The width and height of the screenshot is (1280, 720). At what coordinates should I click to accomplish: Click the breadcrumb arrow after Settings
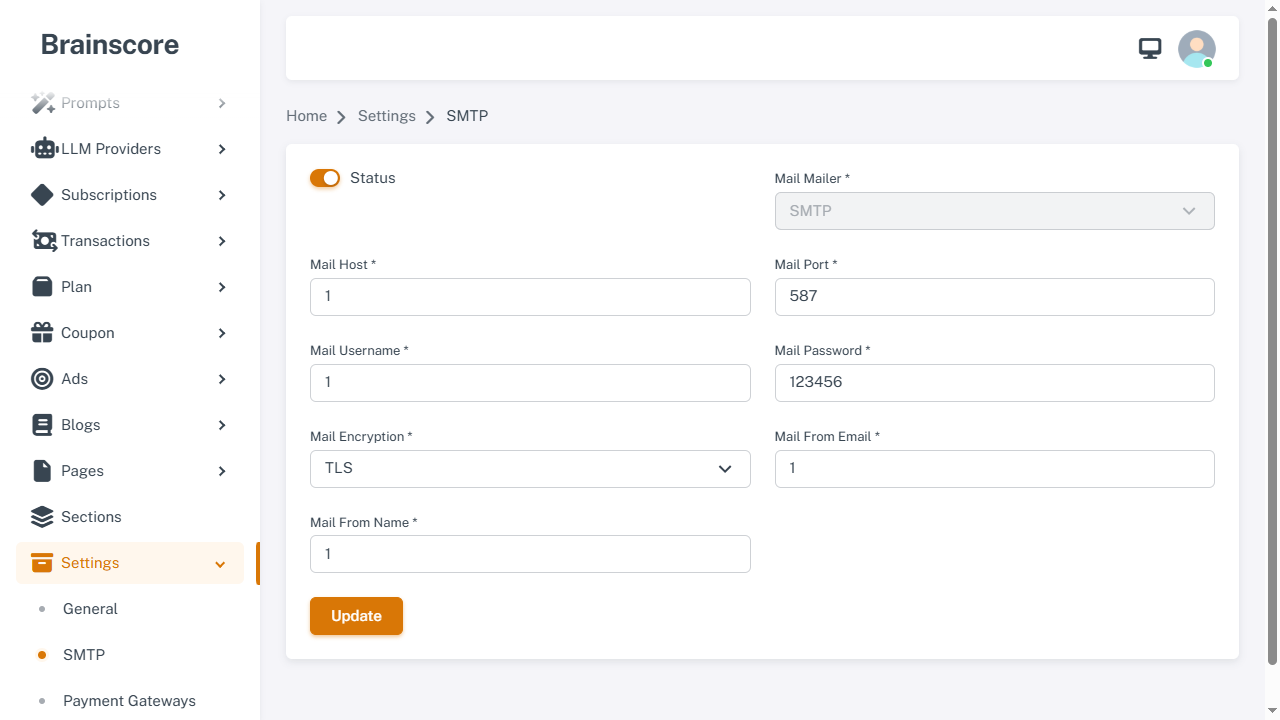(430, 117)
